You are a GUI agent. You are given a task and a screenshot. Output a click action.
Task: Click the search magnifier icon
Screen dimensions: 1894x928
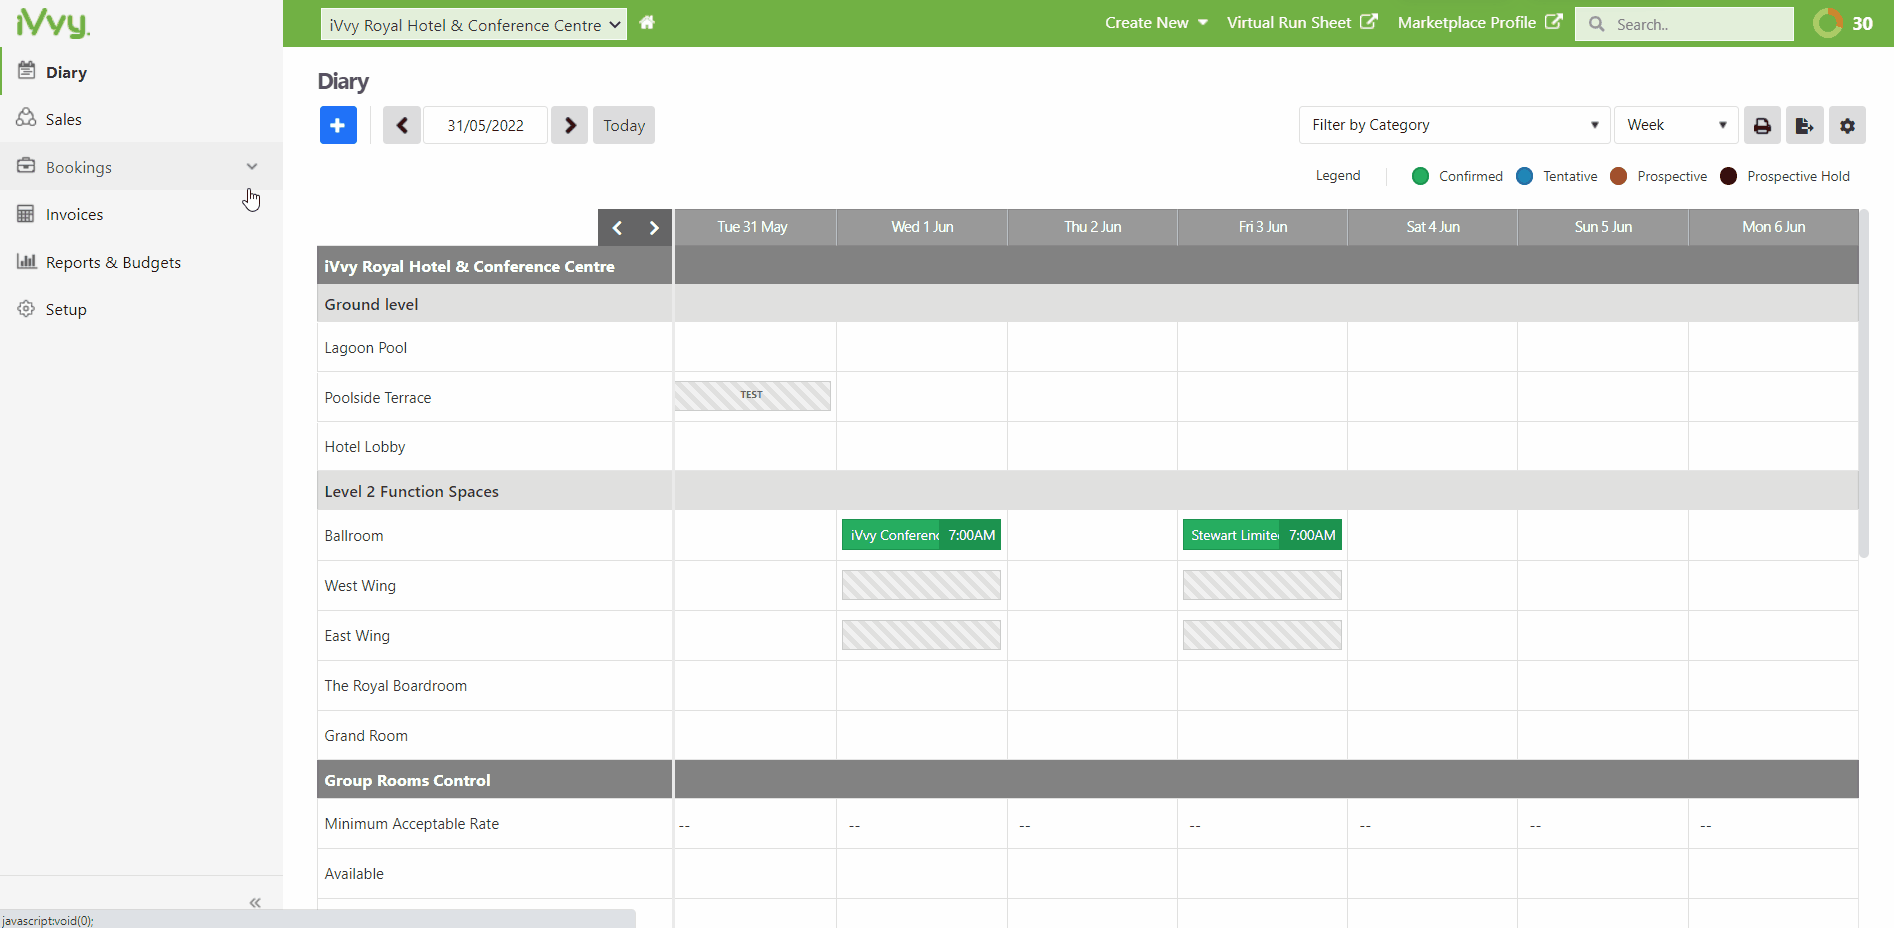1597,24
